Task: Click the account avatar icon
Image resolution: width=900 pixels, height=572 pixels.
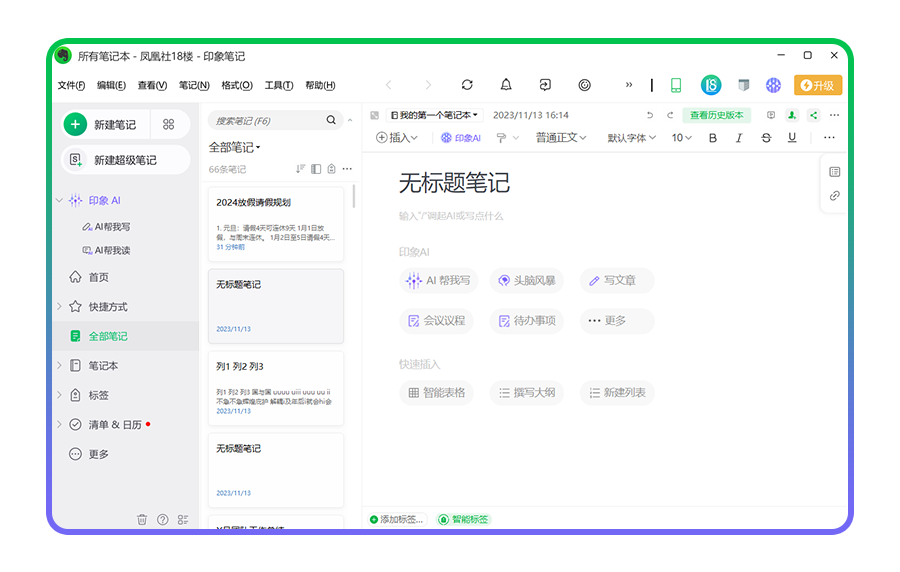Action: 711,85
